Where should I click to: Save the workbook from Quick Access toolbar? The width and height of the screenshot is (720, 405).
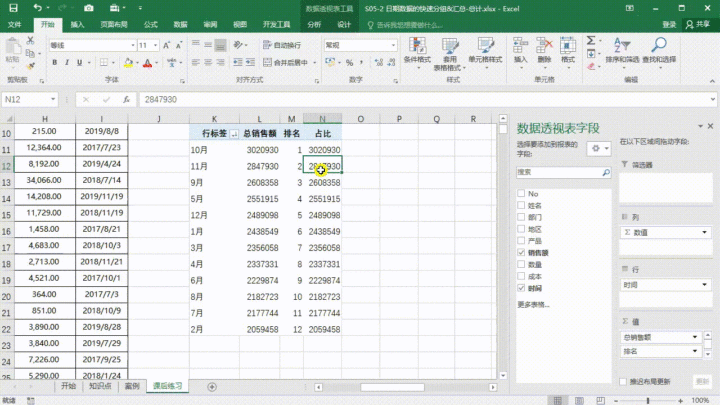point(13,8)
